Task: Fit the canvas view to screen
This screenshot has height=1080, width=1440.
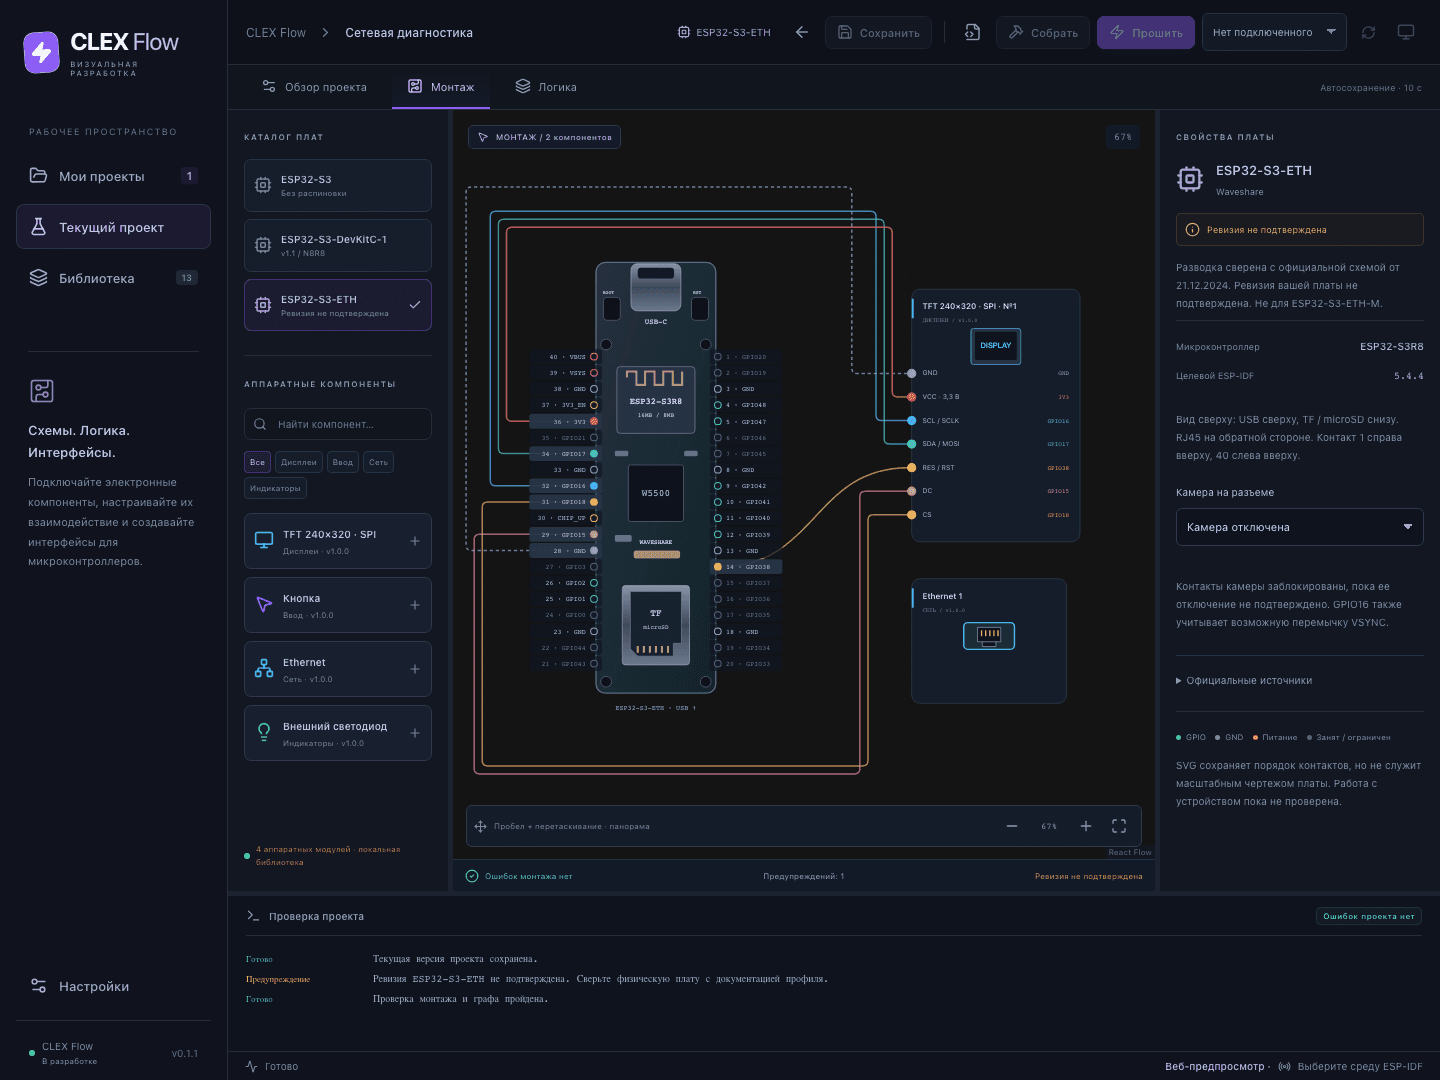Action: click(1119, 826)
